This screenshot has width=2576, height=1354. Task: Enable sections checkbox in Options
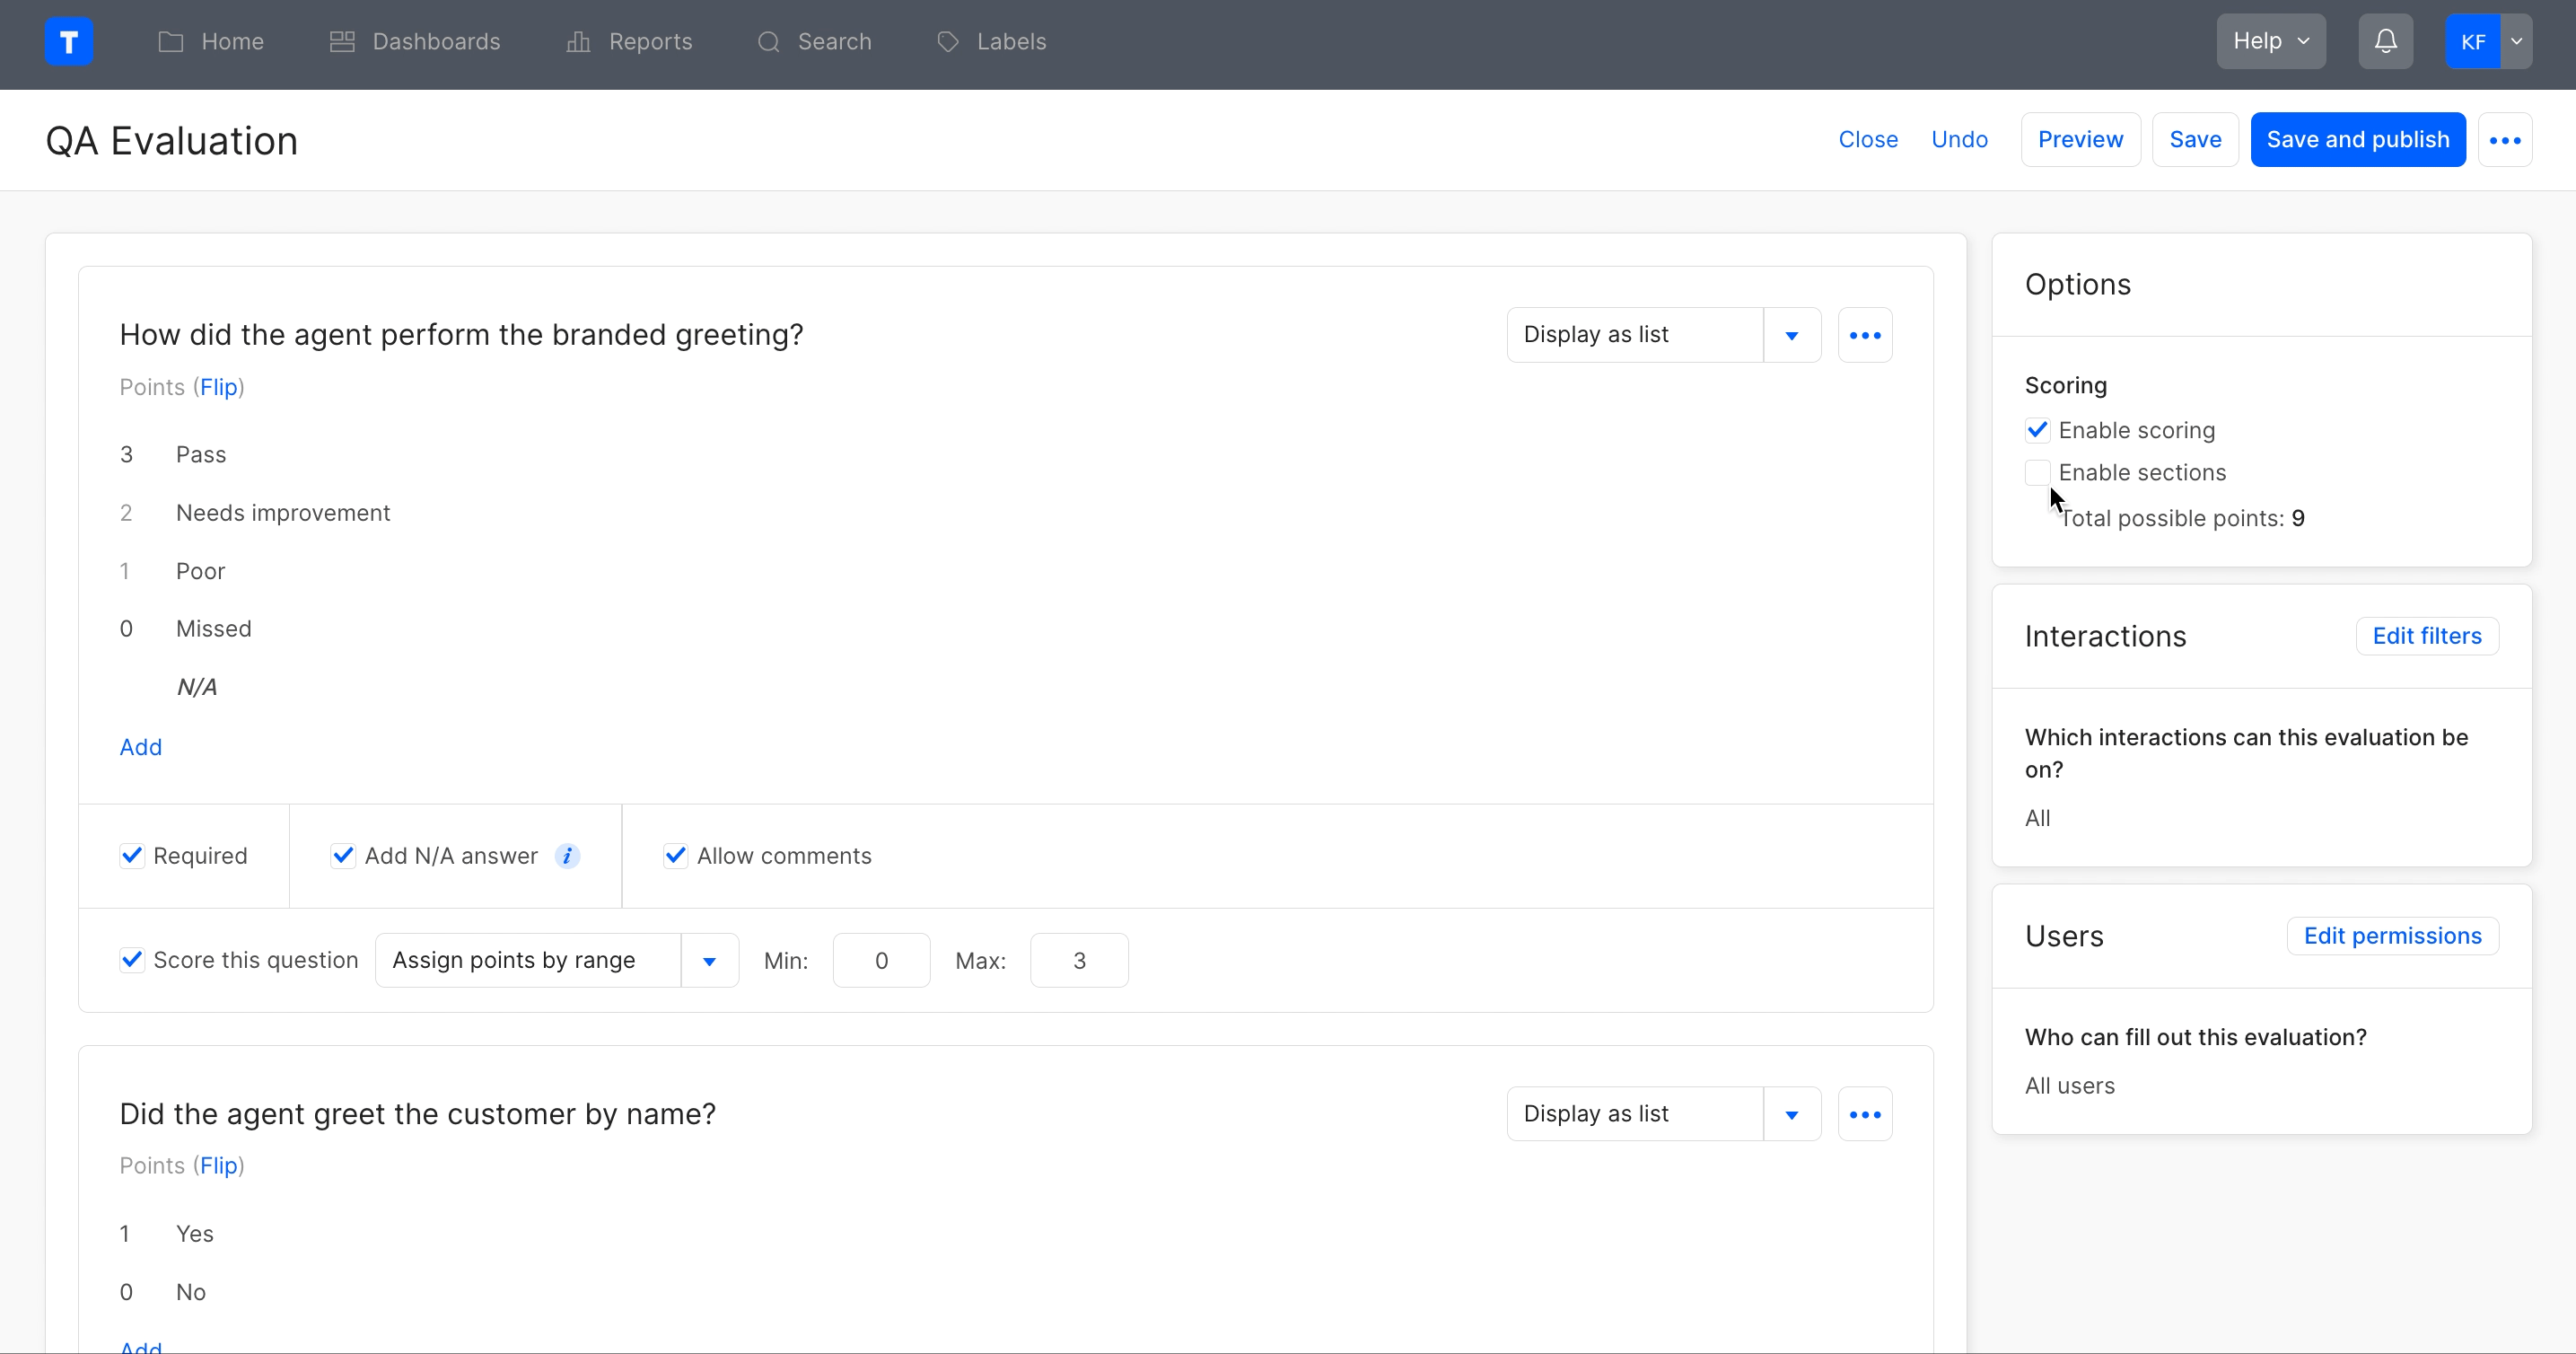pos(2037,472)
